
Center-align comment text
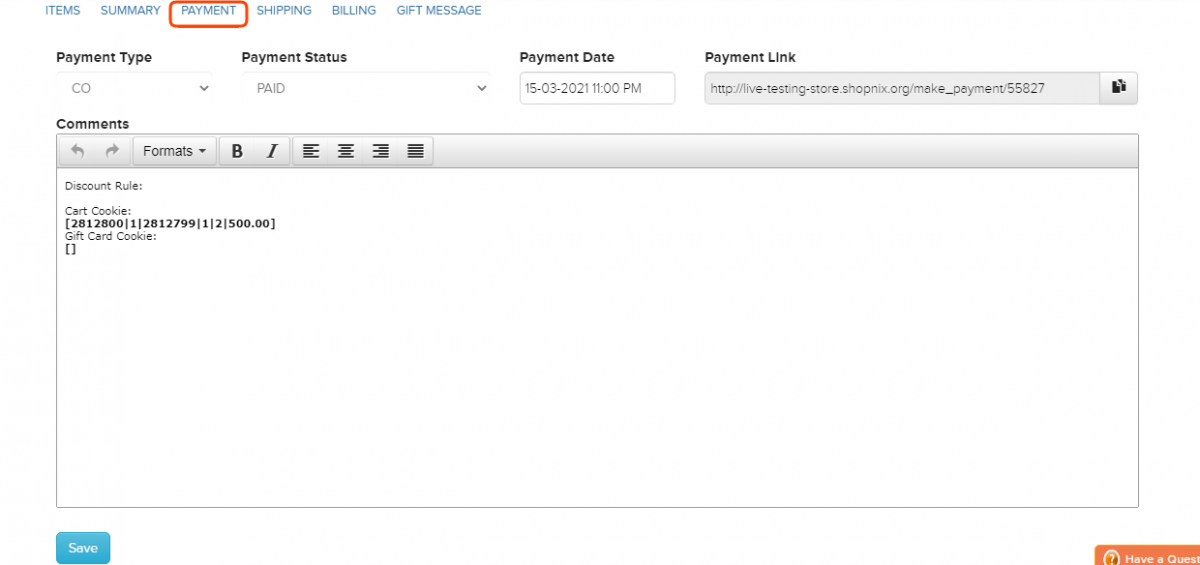pos(346,151)
